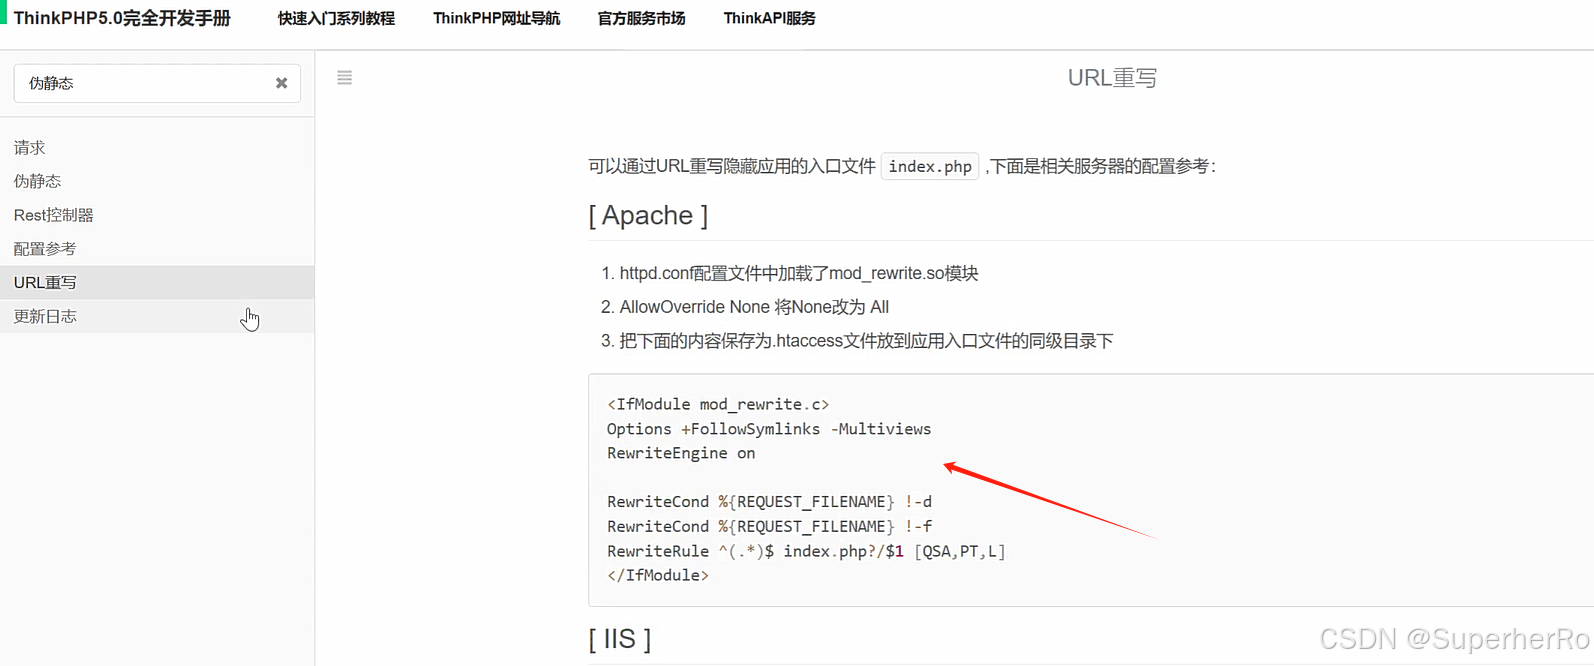Click the Options +FollowSymlinks code line

pyautogui.click(x=768, y=429)
